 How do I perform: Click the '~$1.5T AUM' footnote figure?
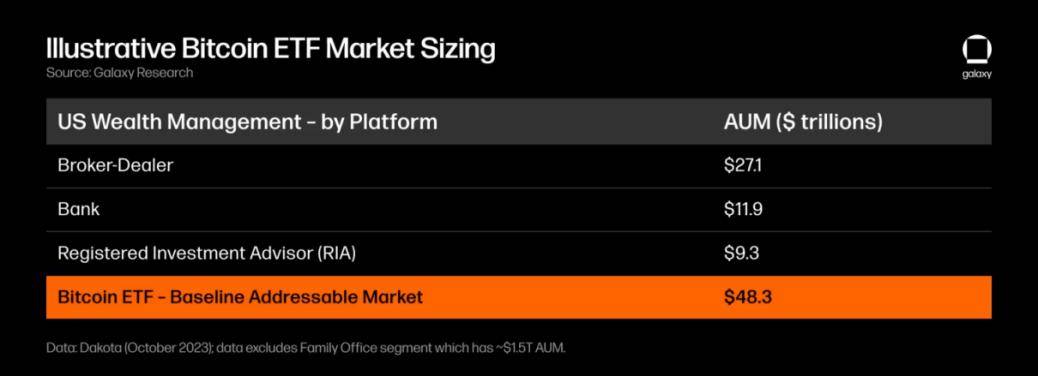(x=532, y=348)
